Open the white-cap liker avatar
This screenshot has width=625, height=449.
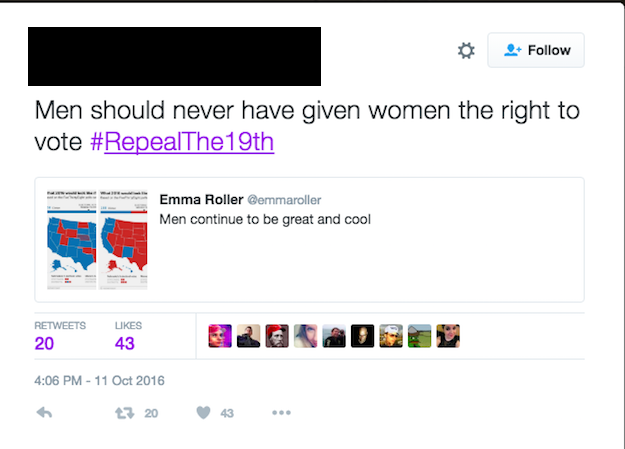[391, 336]
